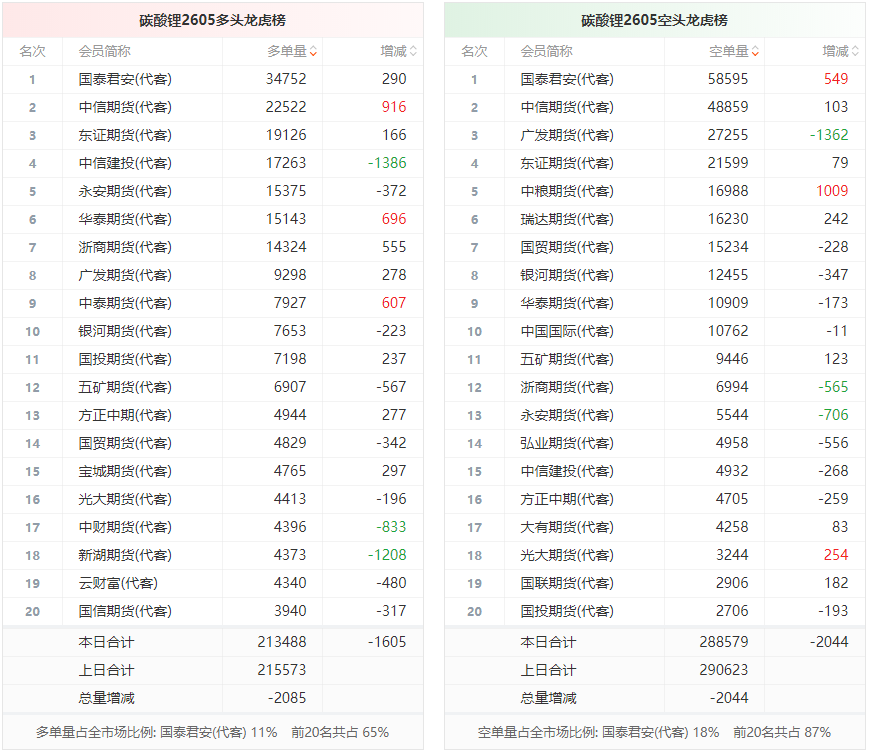The image size is (872, 753).
Task: Click long total change -2085
Action: [x=287, y=698]
